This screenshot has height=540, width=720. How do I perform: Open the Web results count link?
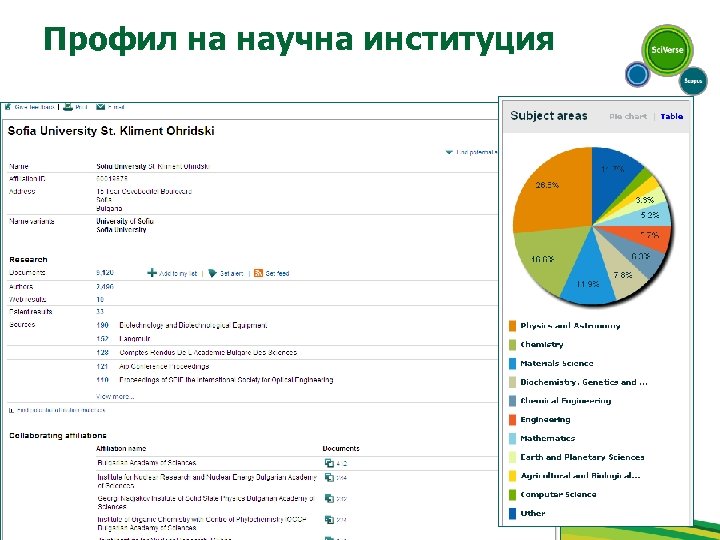pyautogui.click(x=100, y=299)
